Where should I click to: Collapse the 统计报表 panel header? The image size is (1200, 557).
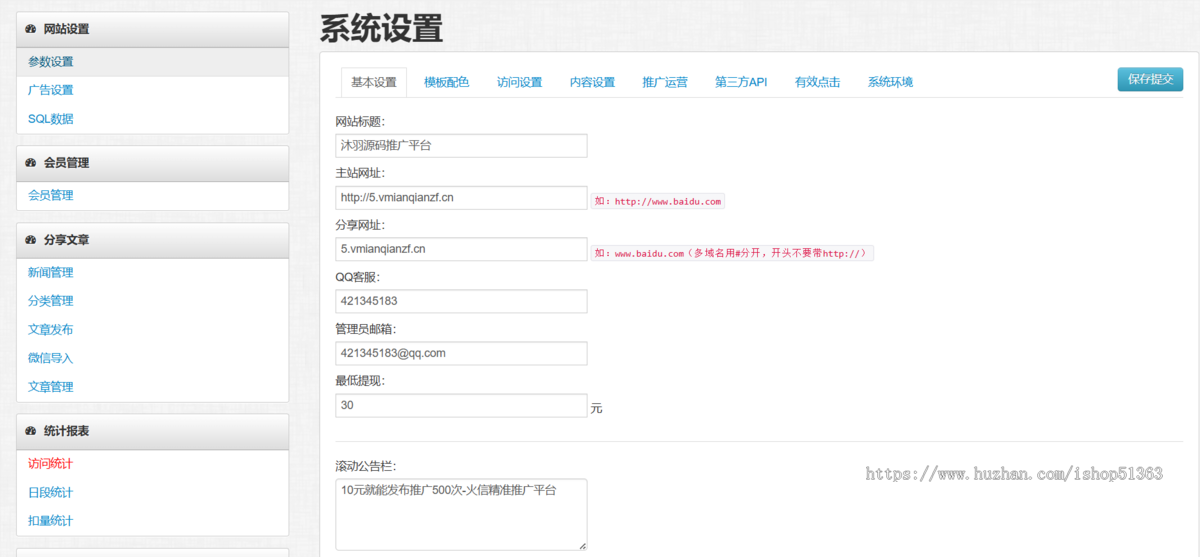(x=152, y=431)
